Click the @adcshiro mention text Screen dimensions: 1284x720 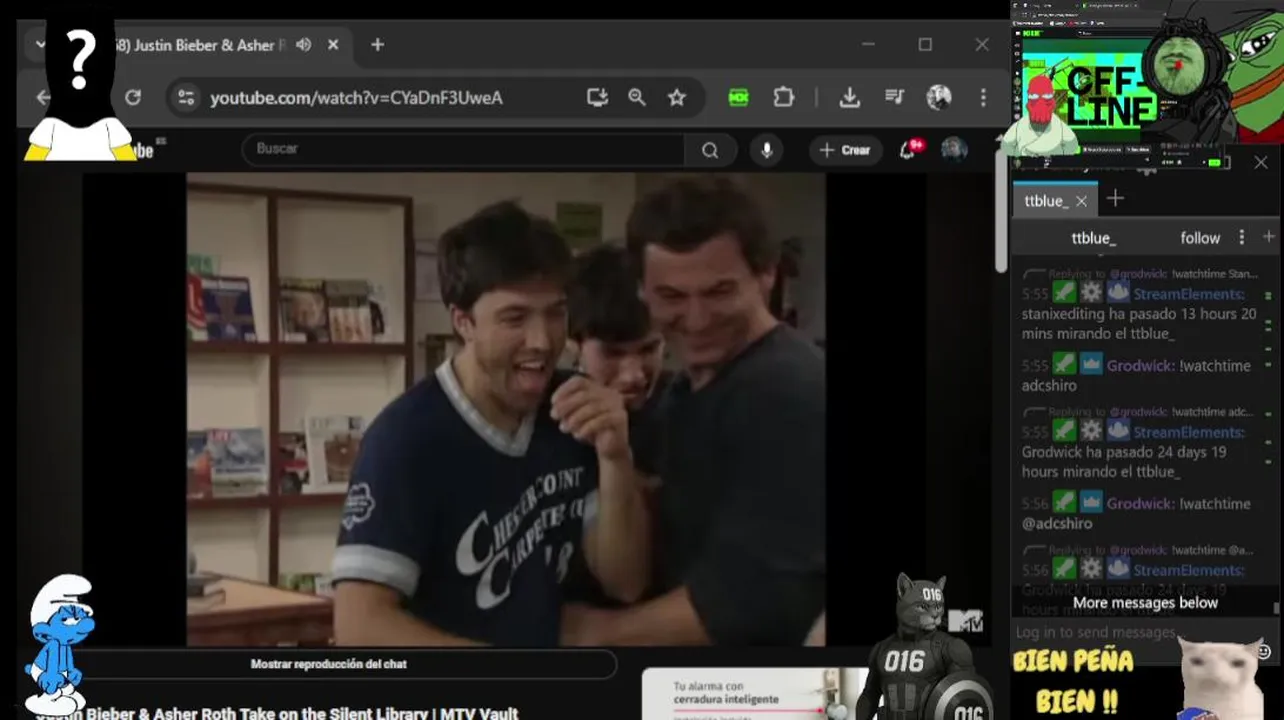(x=1057, y=524)
